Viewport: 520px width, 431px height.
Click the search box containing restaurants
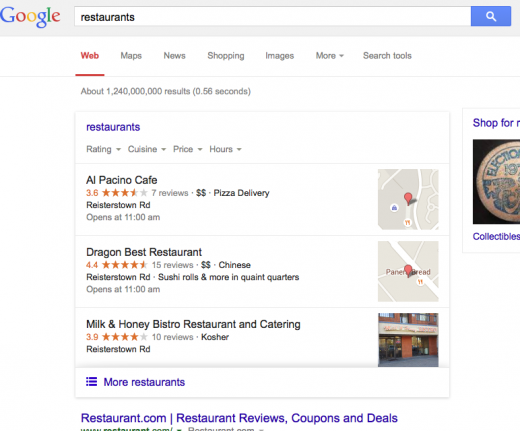273,16
